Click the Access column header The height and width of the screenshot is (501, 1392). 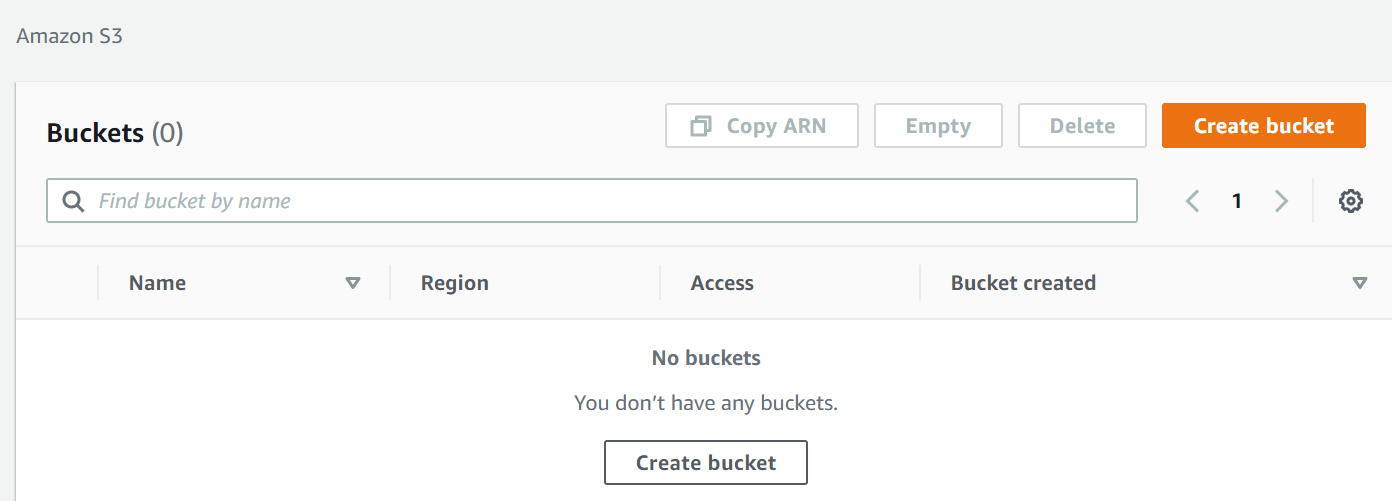(x=722, y=283)
